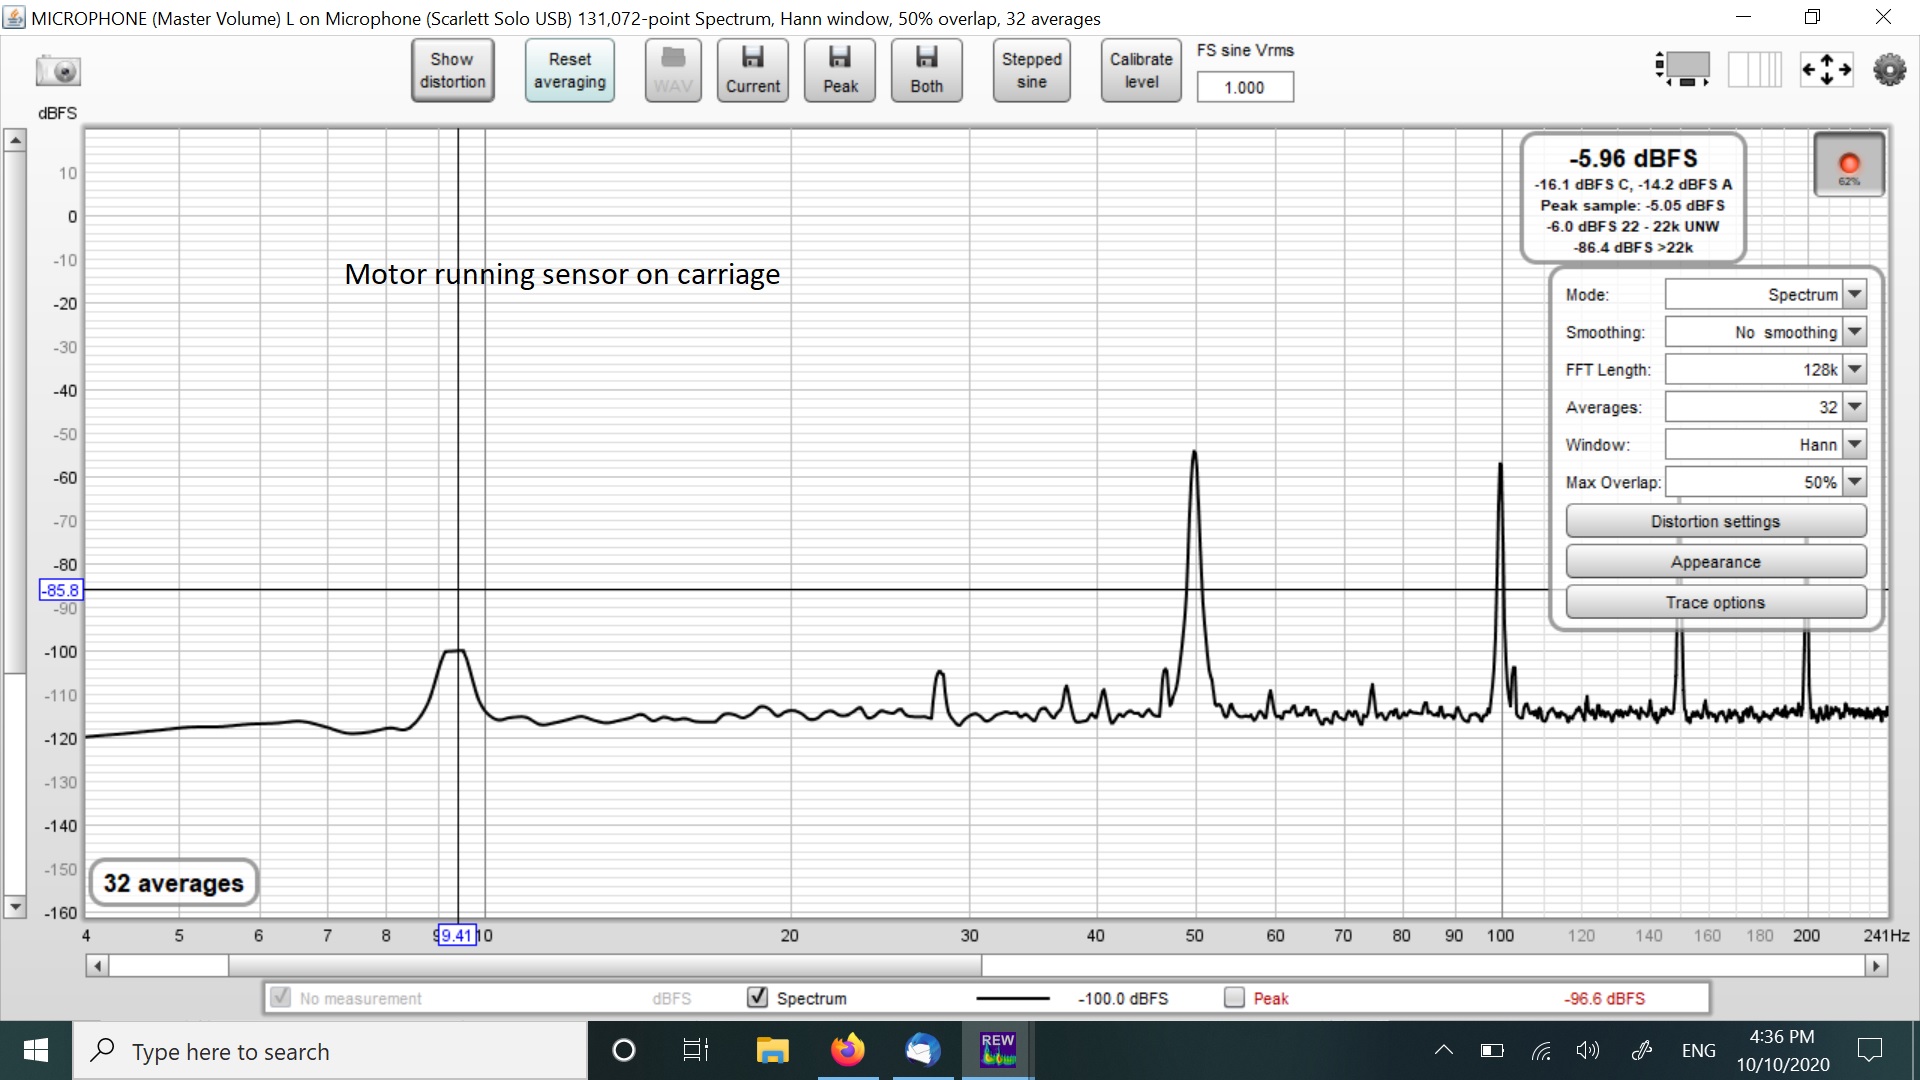
Task: Open settings gear controls
Action: coord(1890,70)
